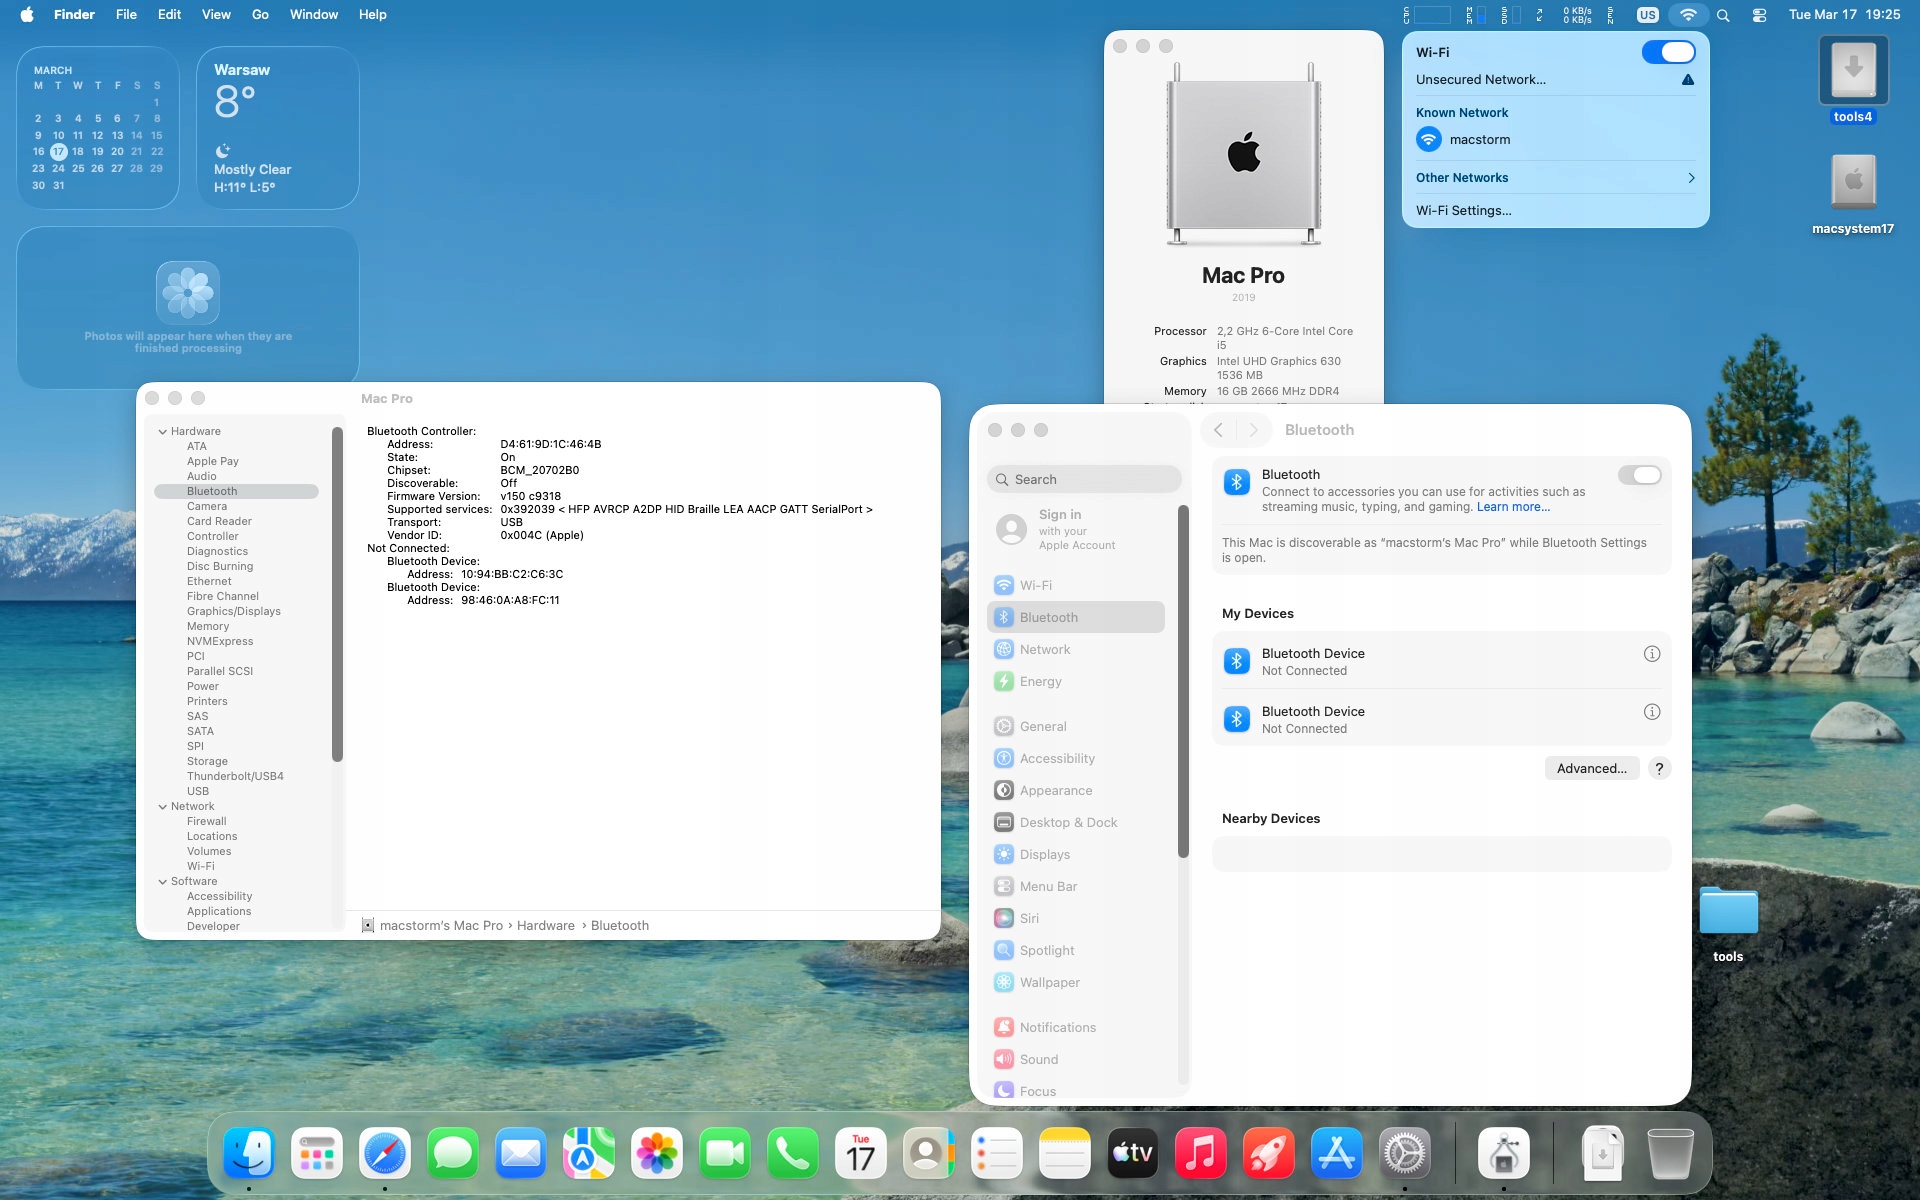The image size is (1920, 1200).
Task: Click the Settings Search field
Action: 1084,480
